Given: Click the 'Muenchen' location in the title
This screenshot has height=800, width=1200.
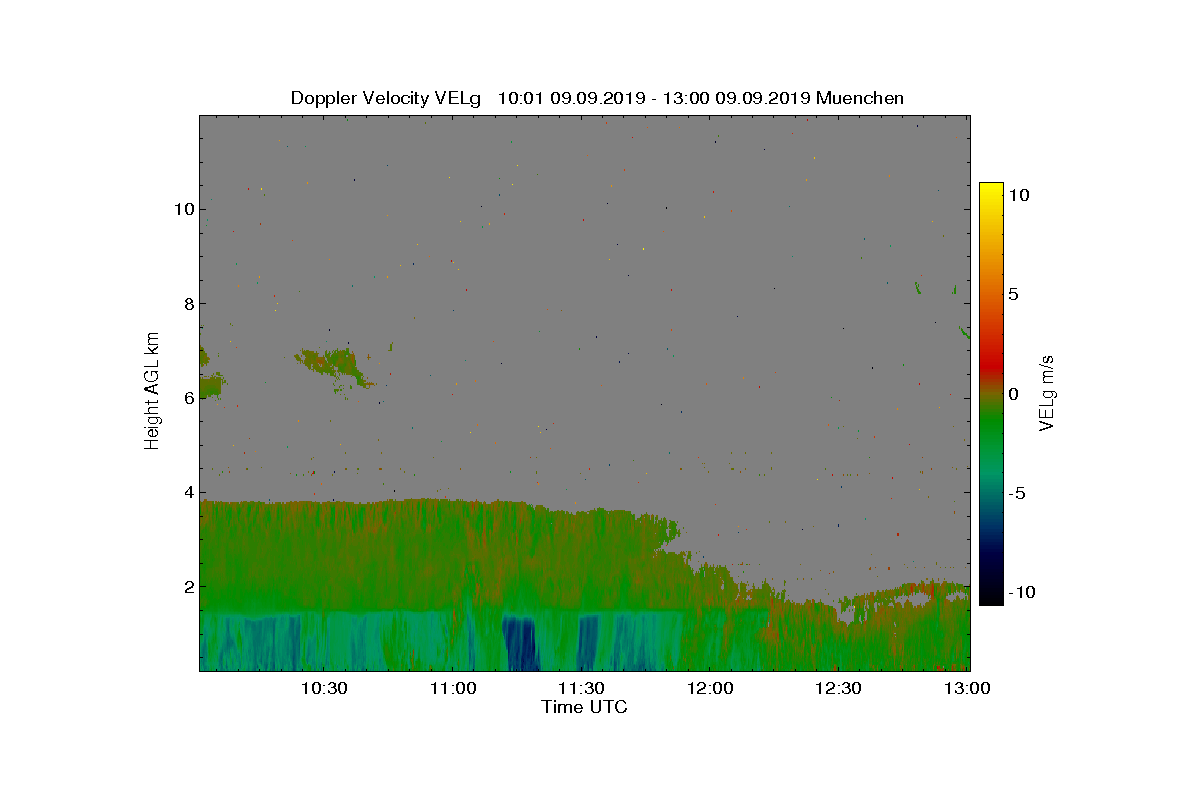Looking at the screenshot, I should [x=860, y=98].
